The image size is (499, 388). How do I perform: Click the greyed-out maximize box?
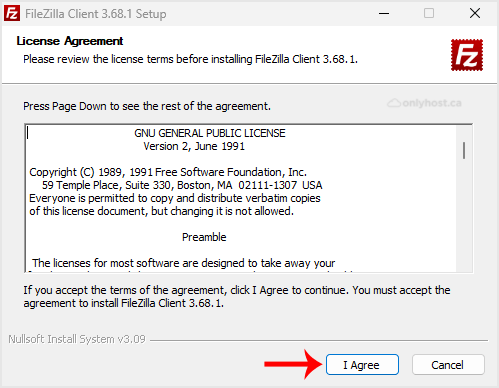[x=429, y=13]
